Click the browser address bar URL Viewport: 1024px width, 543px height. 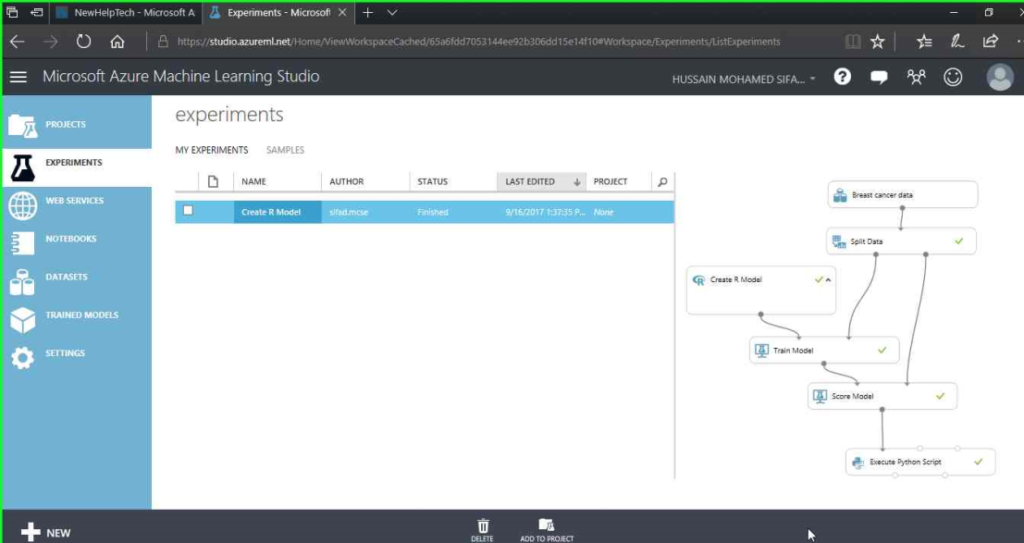478,42
